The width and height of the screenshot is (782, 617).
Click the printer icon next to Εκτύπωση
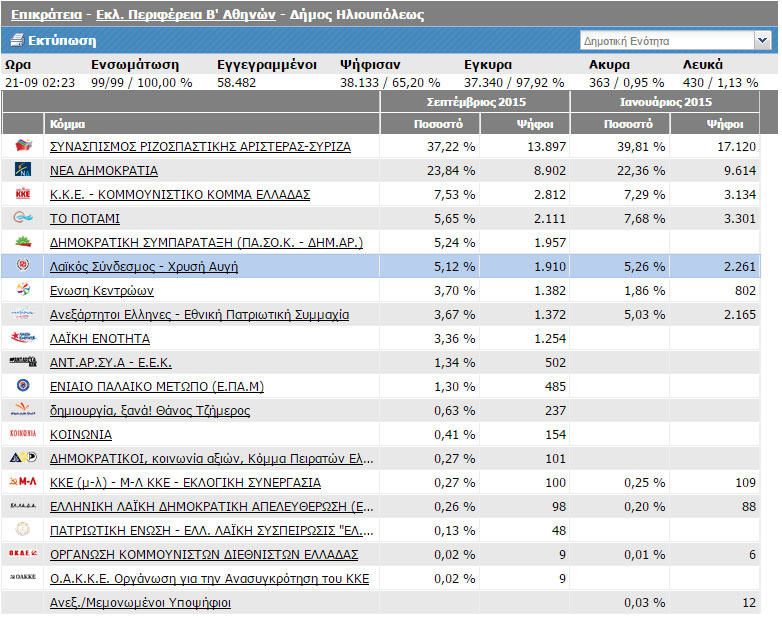(x=16, y=41)
